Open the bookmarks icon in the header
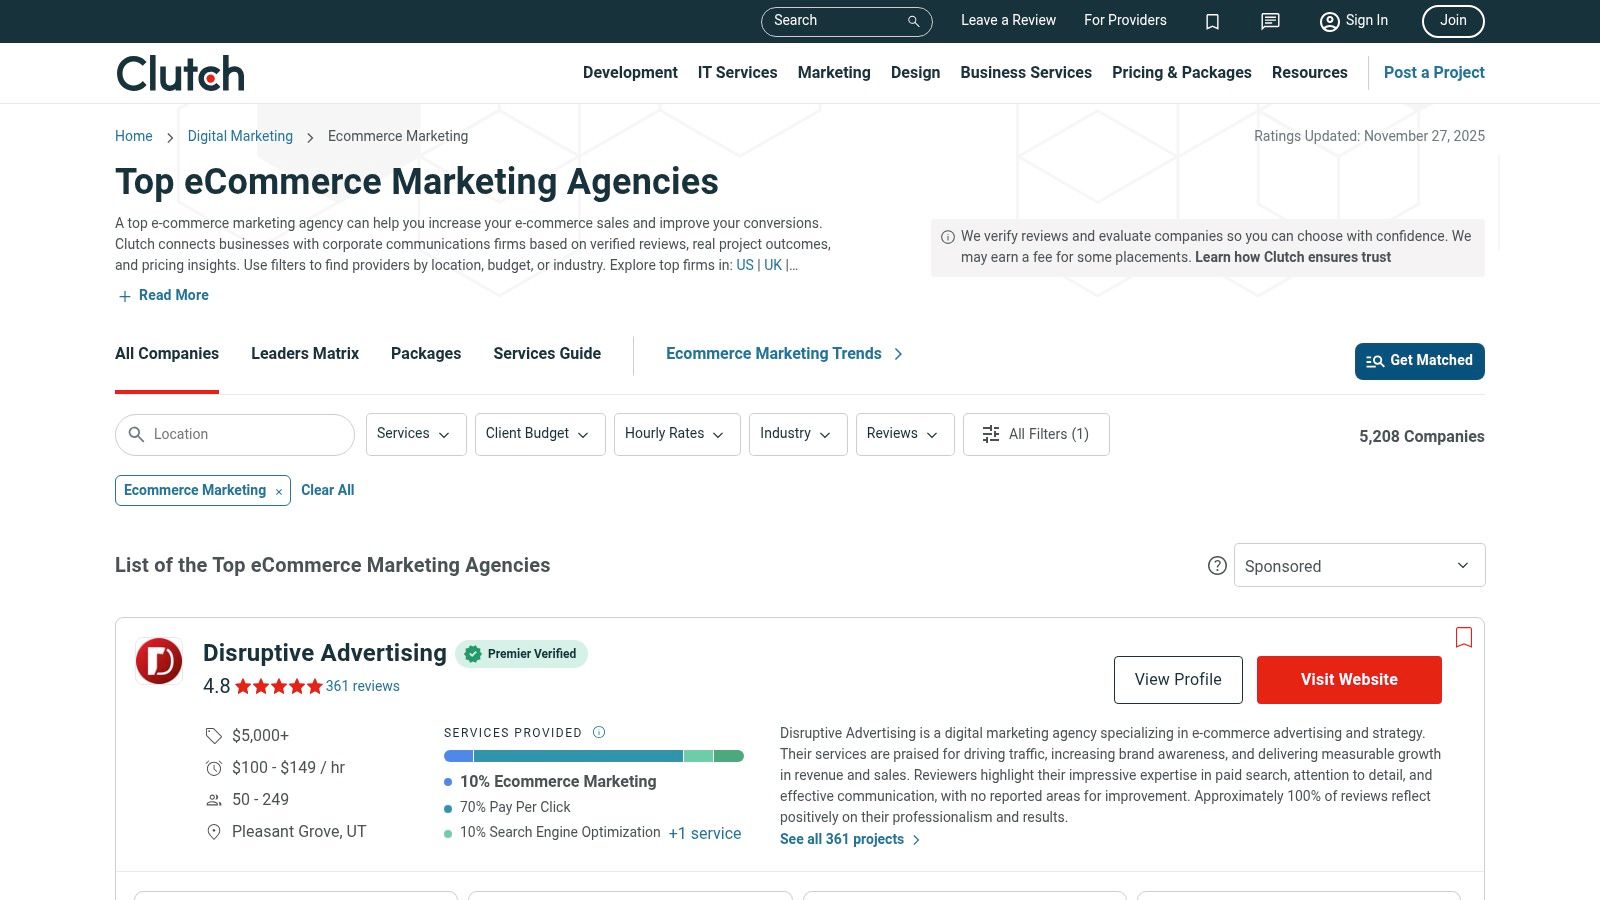The image size is (1600, 900). (x=1212, y=21)
